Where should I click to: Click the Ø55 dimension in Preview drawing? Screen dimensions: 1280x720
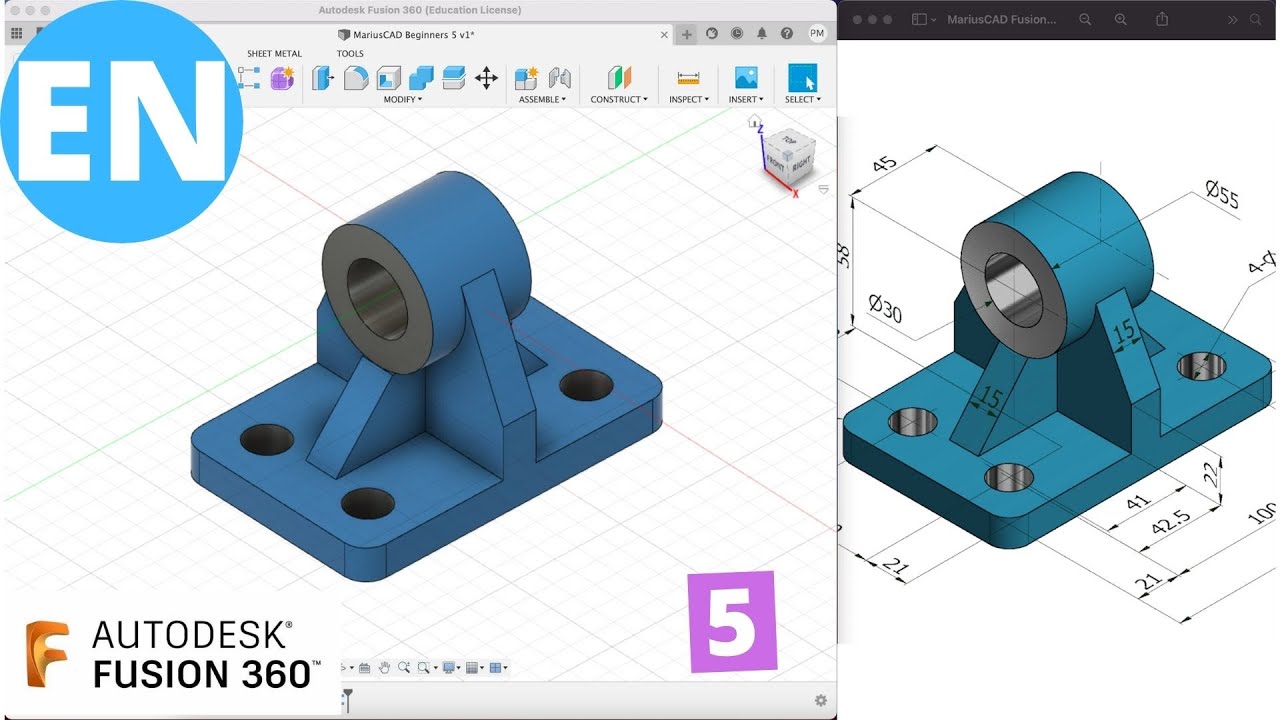[1222, 196]
